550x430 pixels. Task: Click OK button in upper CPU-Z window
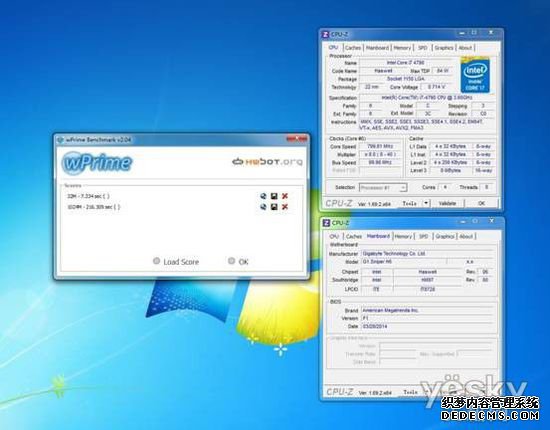point(482,203)
